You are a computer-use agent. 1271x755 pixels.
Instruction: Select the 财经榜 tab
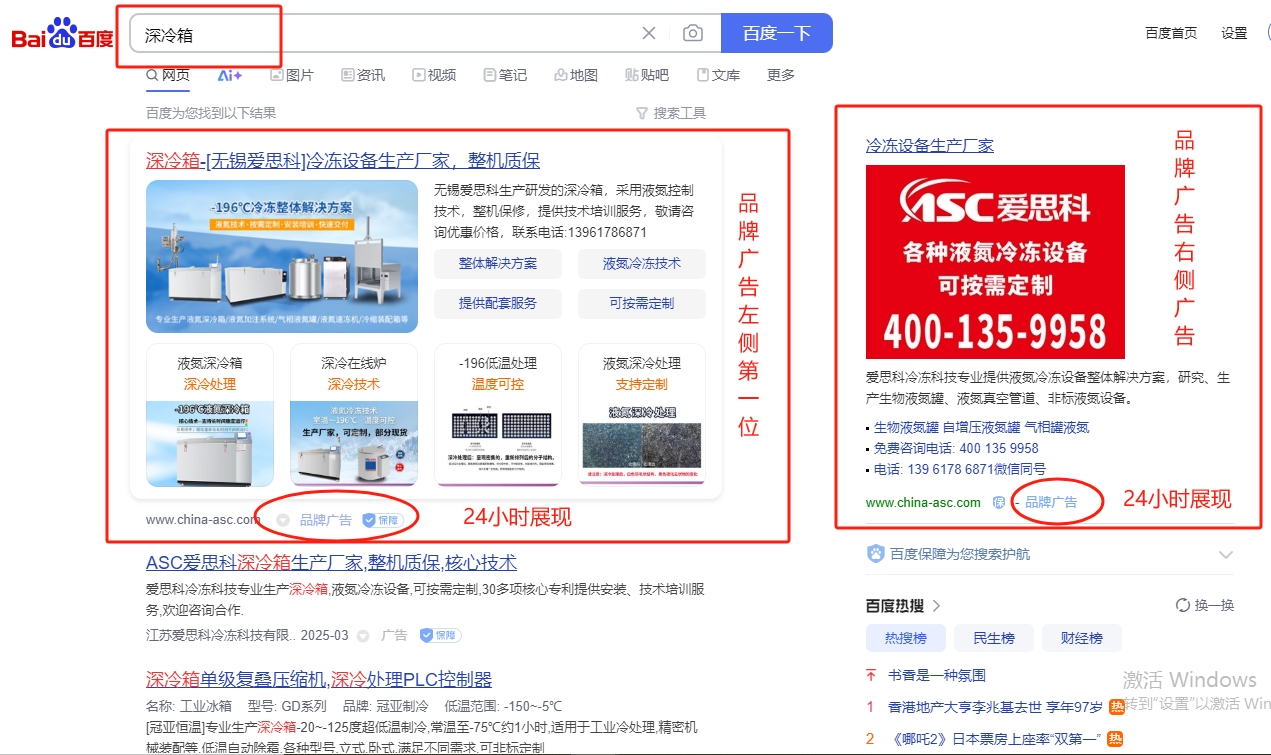click(x=1082, y=638)
